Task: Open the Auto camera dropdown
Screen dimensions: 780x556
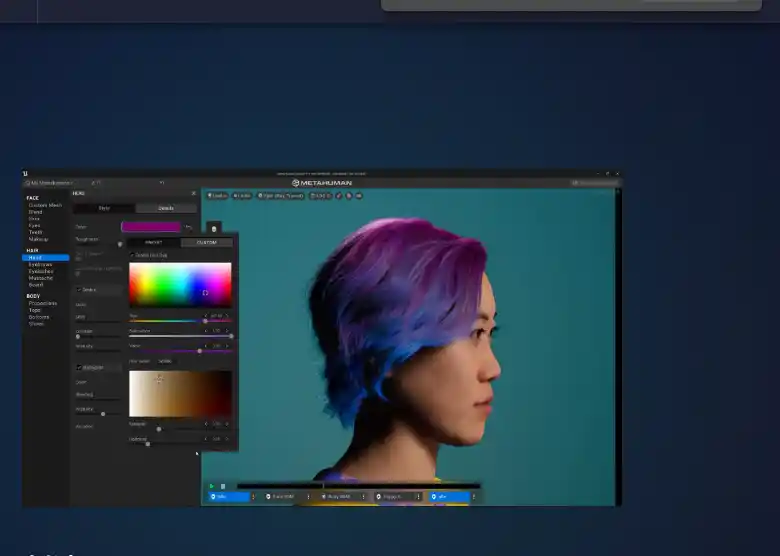Action: click(x=242, y=195)
